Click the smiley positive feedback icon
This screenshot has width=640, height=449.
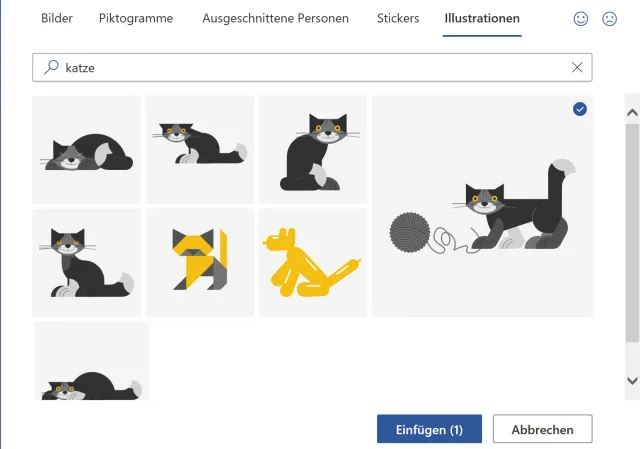(582, 19)
